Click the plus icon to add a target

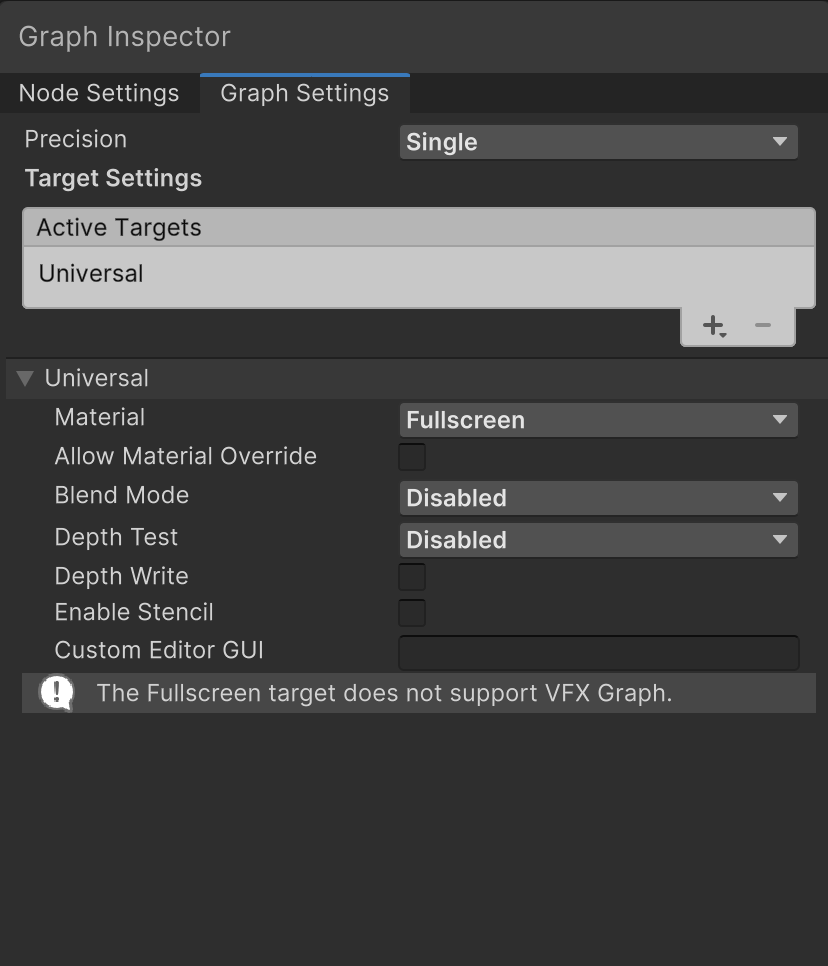click(x=713, y=326)
